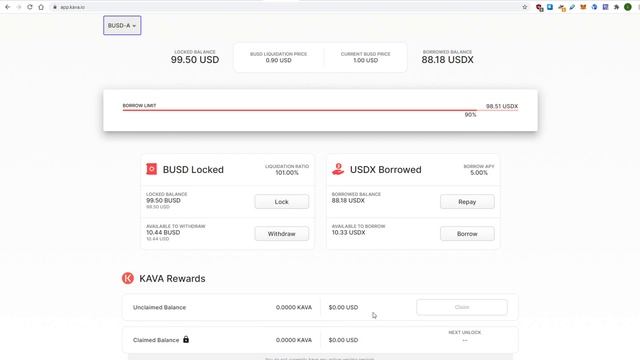Click the 10.33 USDX available to borrow
Screen dimensions: 640x360
(348, 232)
